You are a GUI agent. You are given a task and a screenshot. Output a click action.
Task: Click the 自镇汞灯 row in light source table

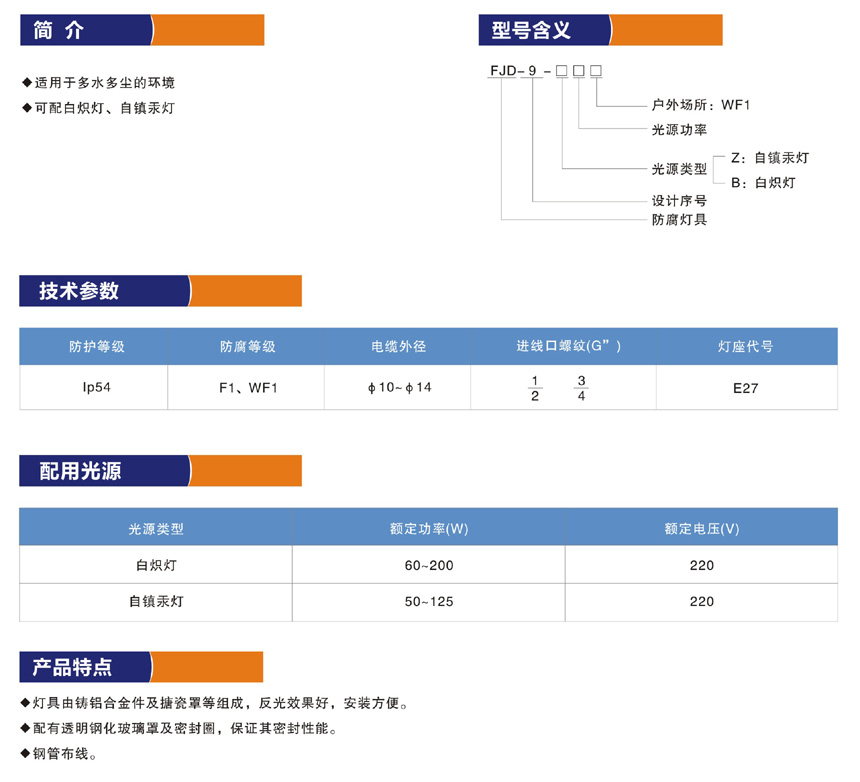[x=156, y=602]
